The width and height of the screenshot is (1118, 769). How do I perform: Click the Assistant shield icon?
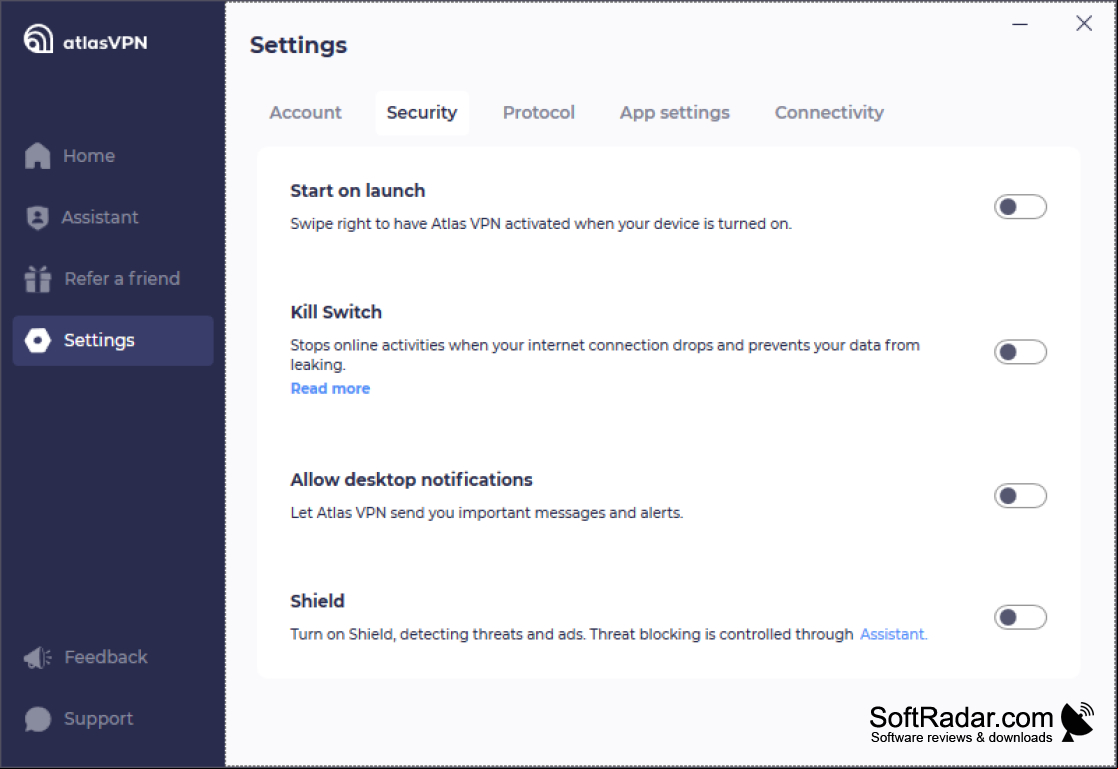click(x=37, y=217)
